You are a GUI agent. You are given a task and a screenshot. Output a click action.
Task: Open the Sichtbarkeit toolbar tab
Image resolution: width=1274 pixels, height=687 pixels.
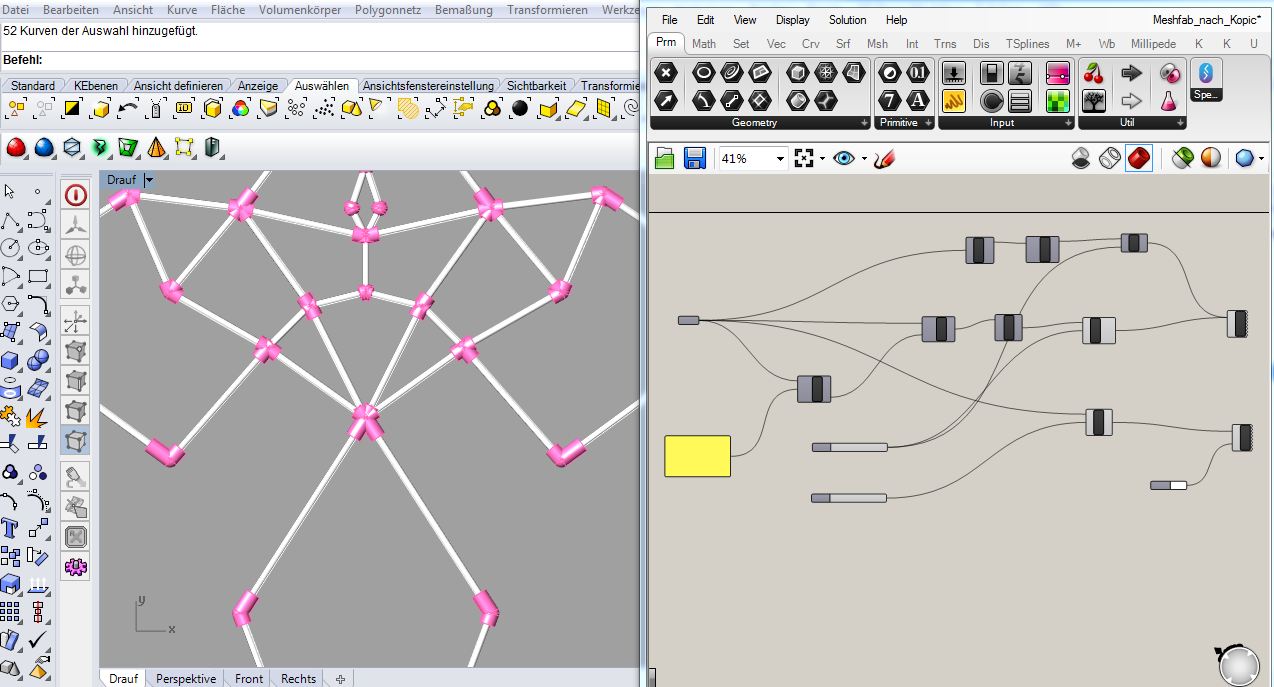pyautogui.click(x=536, y=86)
